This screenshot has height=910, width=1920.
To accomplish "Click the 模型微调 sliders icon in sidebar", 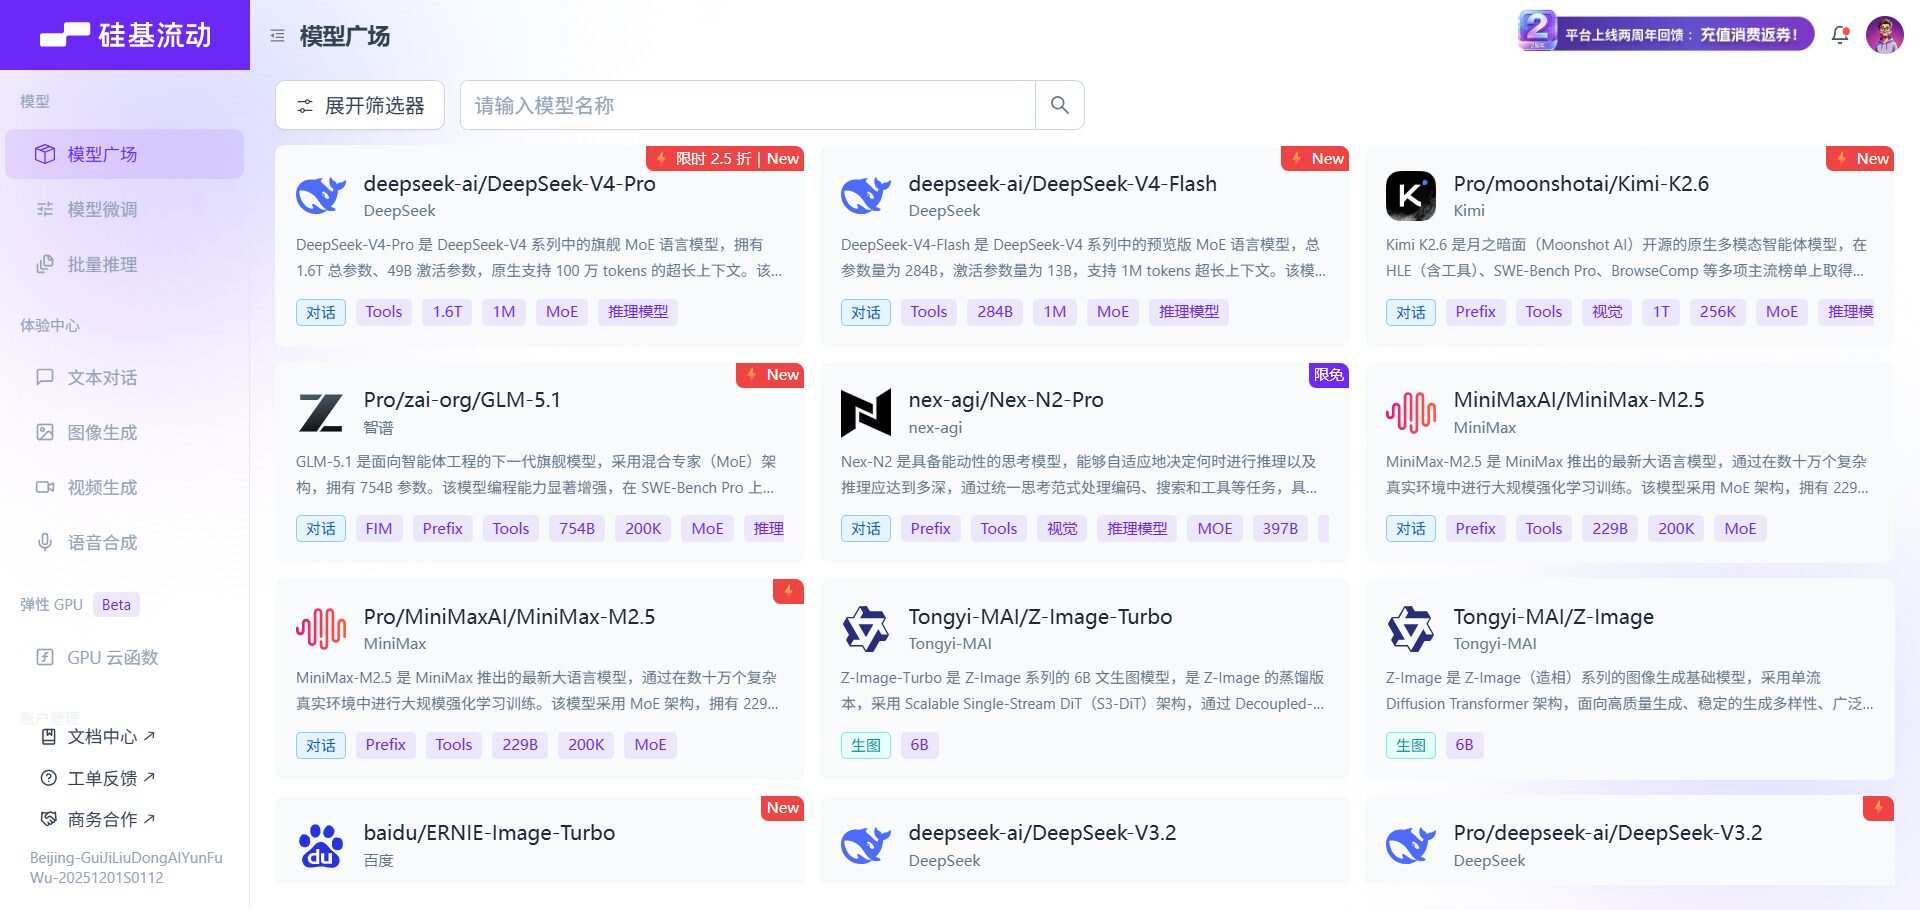I will [x=45, y=209].
